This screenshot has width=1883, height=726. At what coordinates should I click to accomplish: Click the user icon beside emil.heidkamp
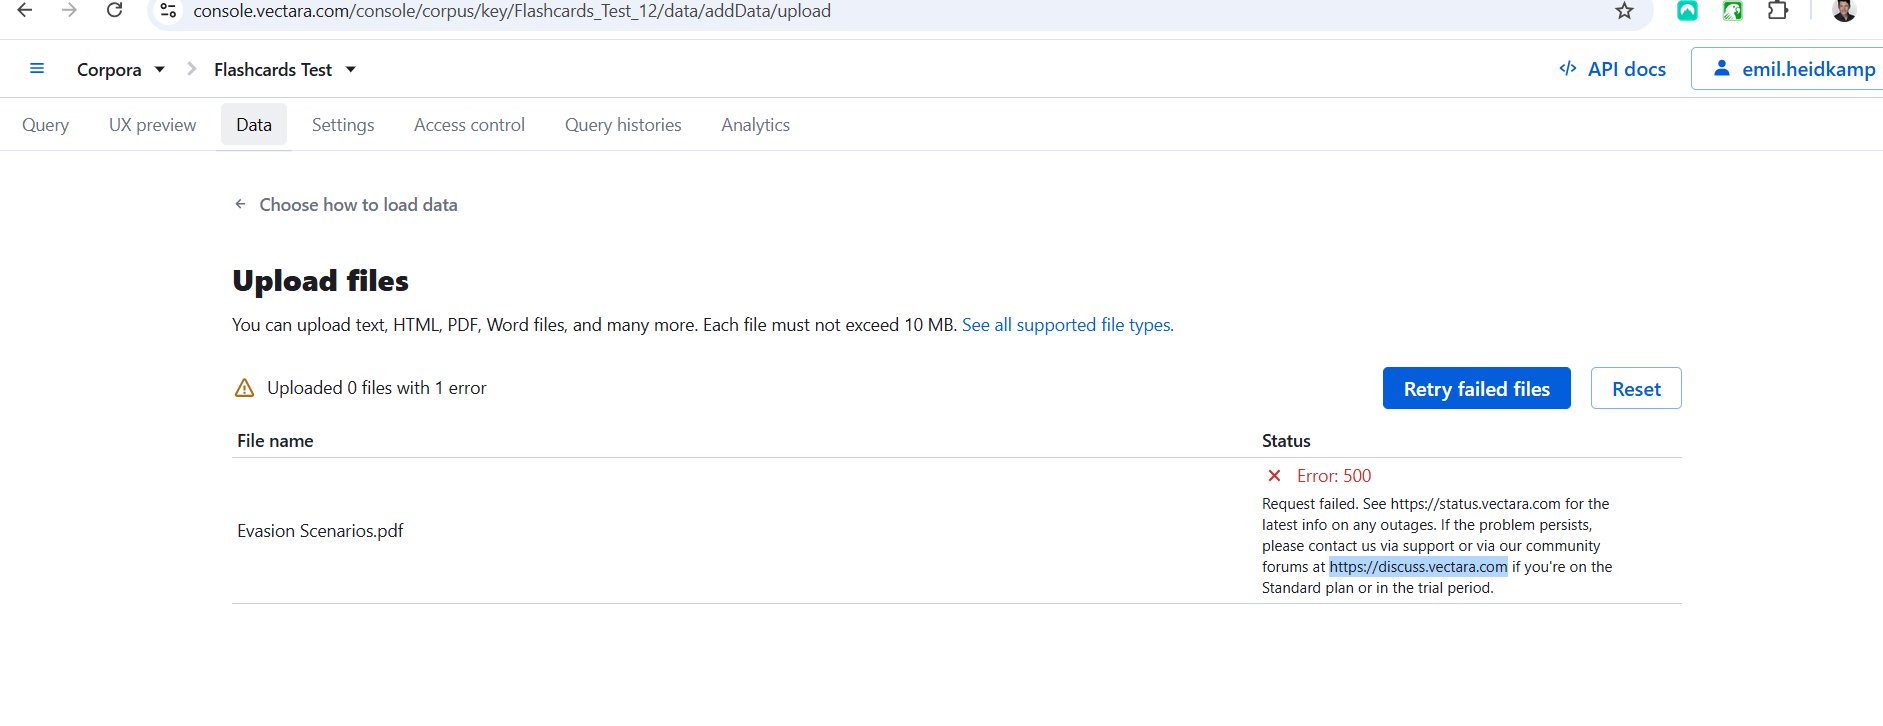(x=1722, y=68)
